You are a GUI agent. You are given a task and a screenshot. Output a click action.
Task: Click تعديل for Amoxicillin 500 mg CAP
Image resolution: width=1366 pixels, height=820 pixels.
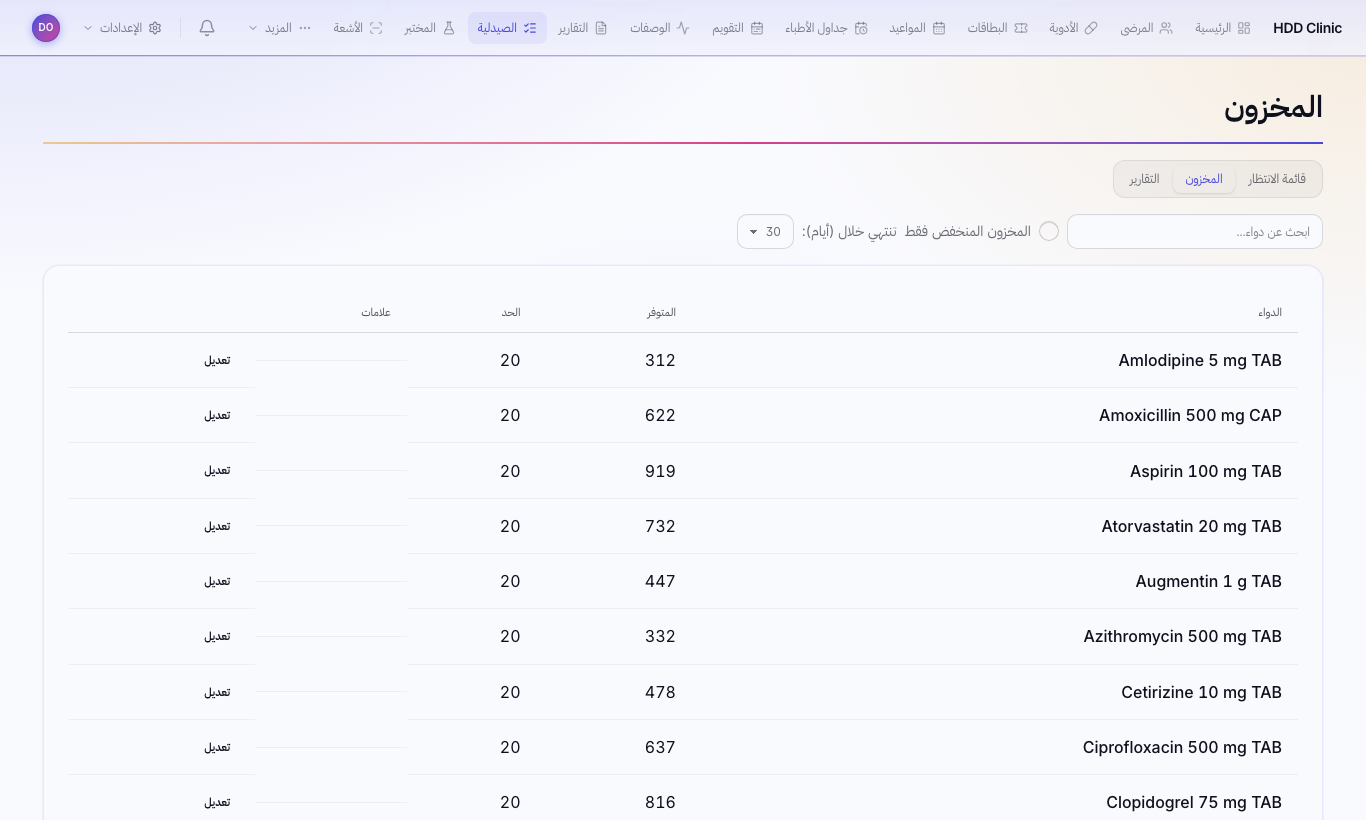218,415
